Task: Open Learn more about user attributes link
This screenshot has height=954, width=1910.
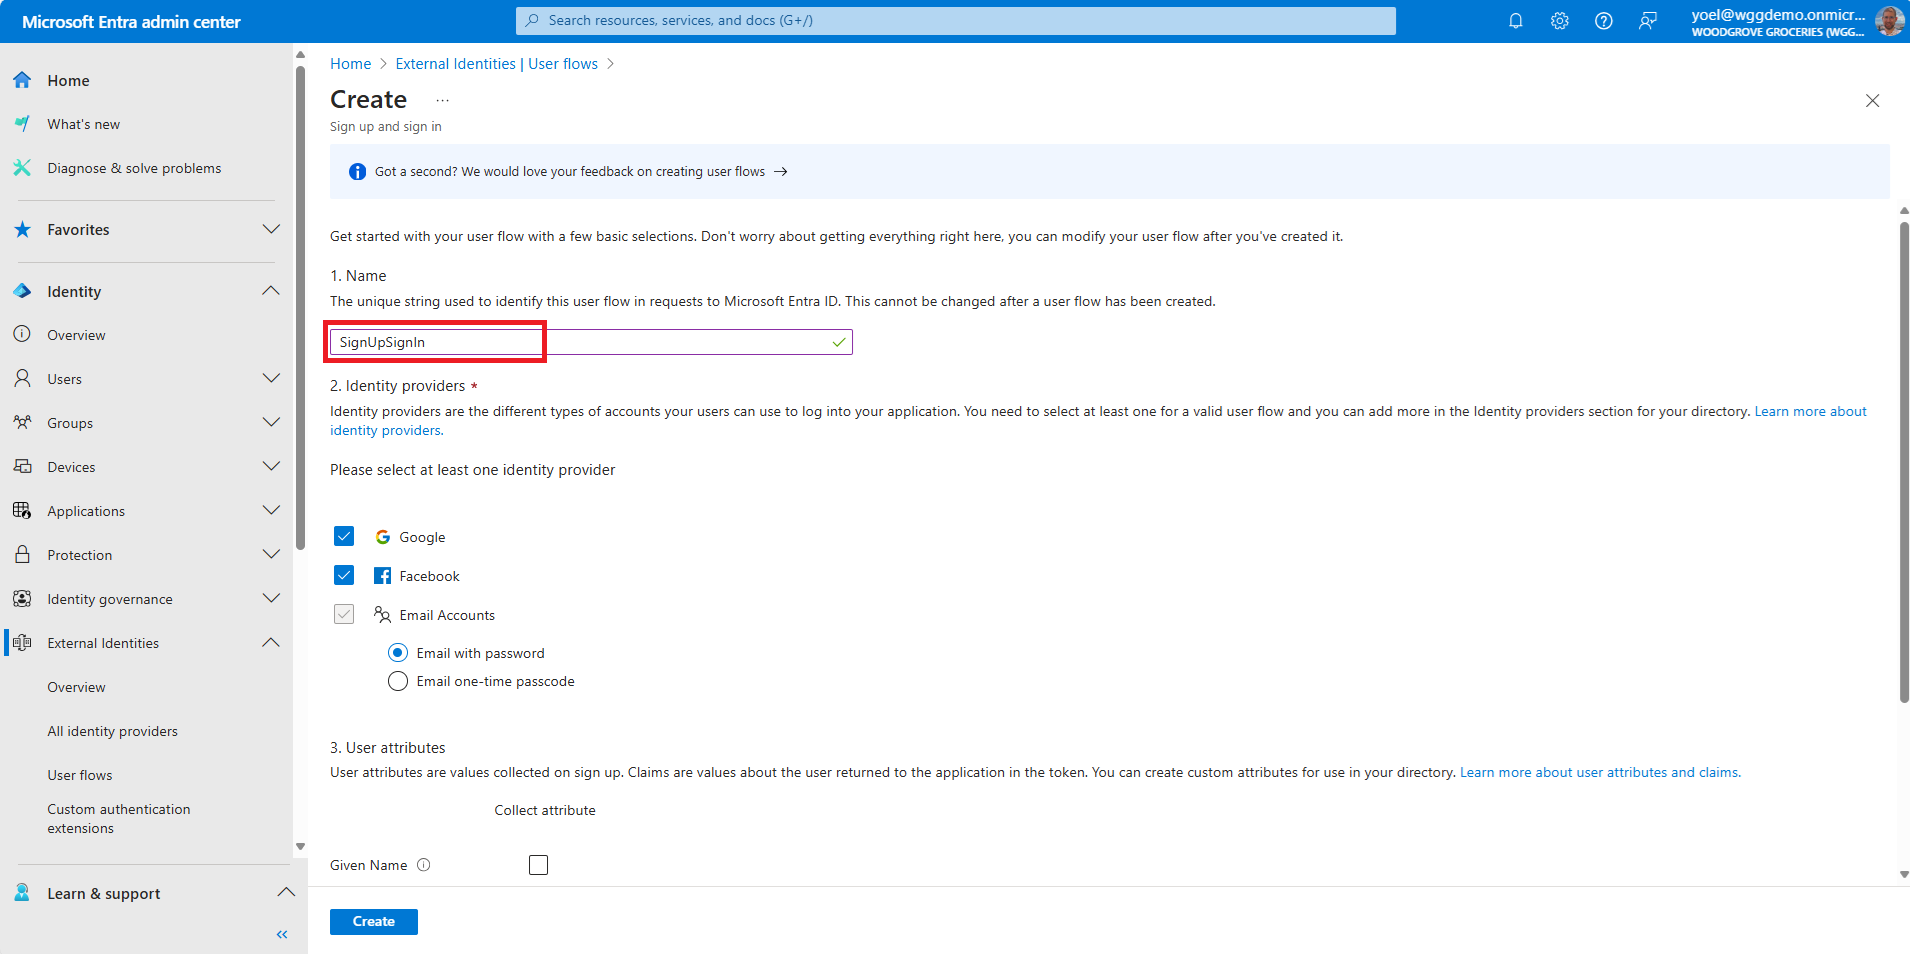Action: (x=1599, y=772)
